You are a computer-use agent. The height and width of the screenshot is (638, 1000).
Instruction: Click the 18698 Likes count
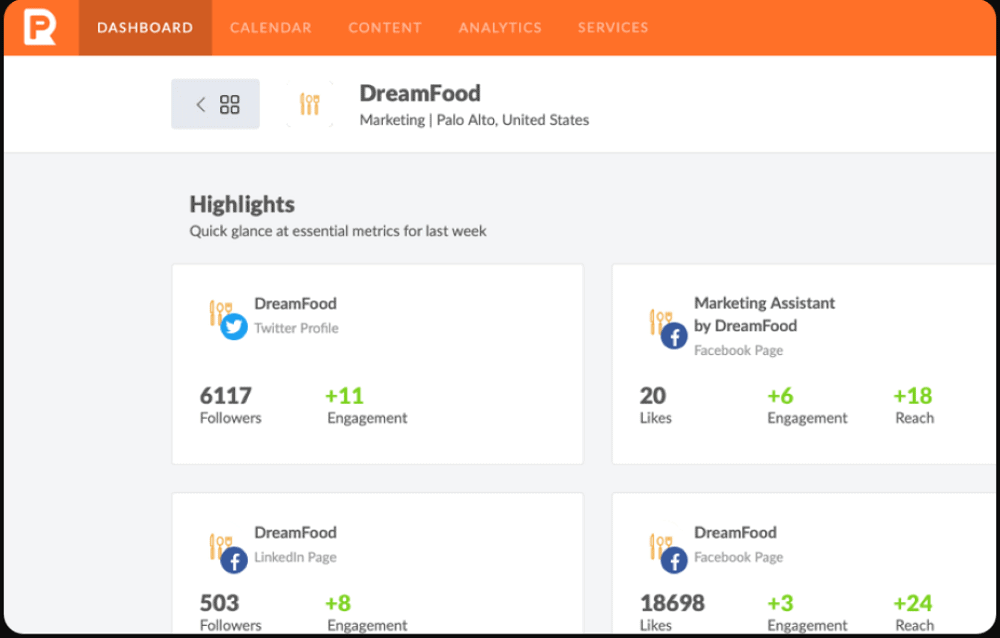tap(672, 603)
